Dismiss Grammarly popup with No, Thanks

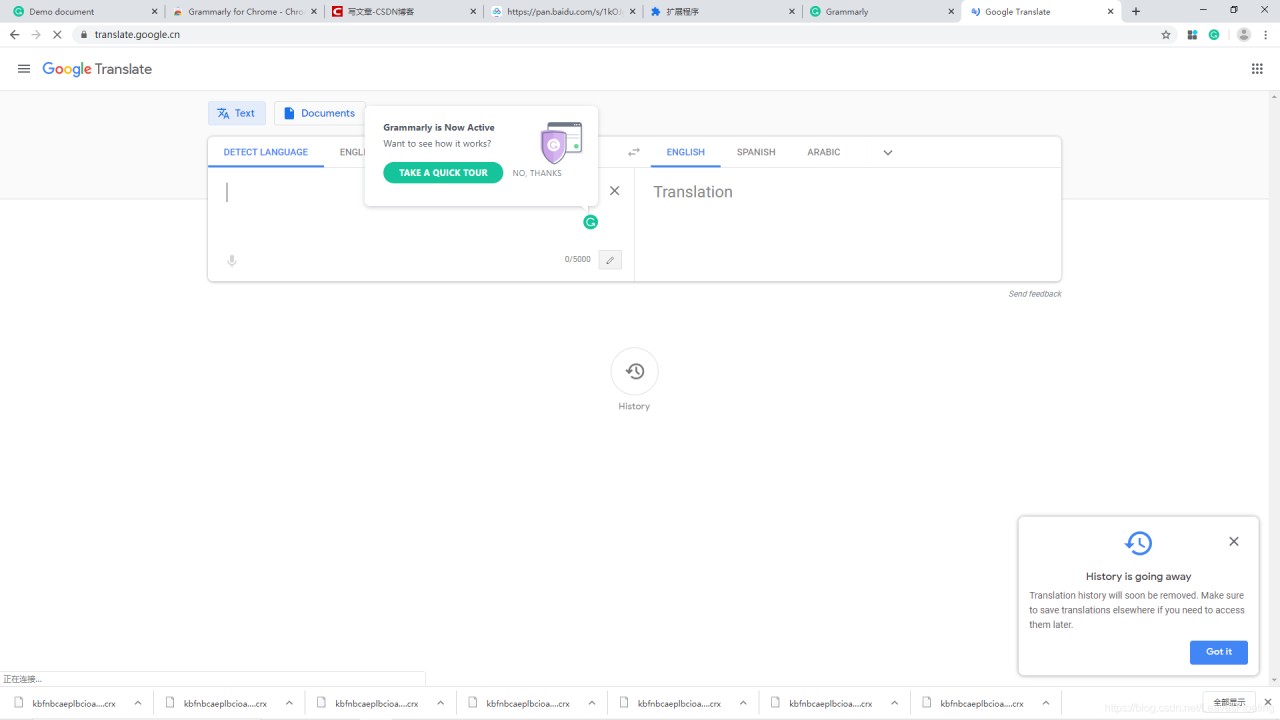point(537,173)
